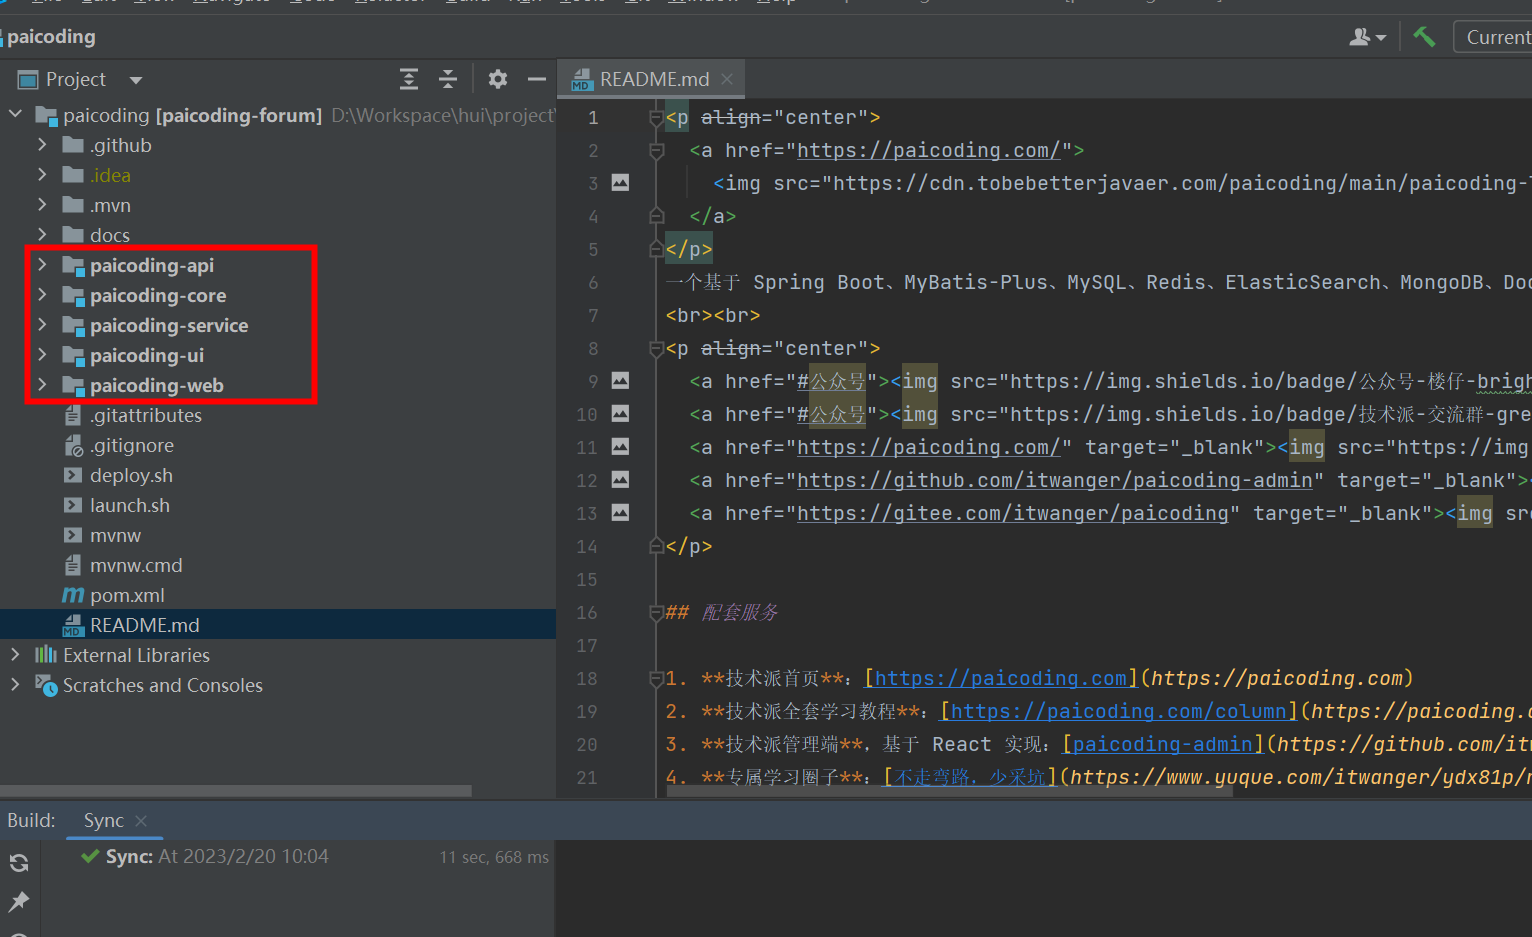Select the .gitignore file
This screenshot has width=1532, height=937.
(132, 445)
